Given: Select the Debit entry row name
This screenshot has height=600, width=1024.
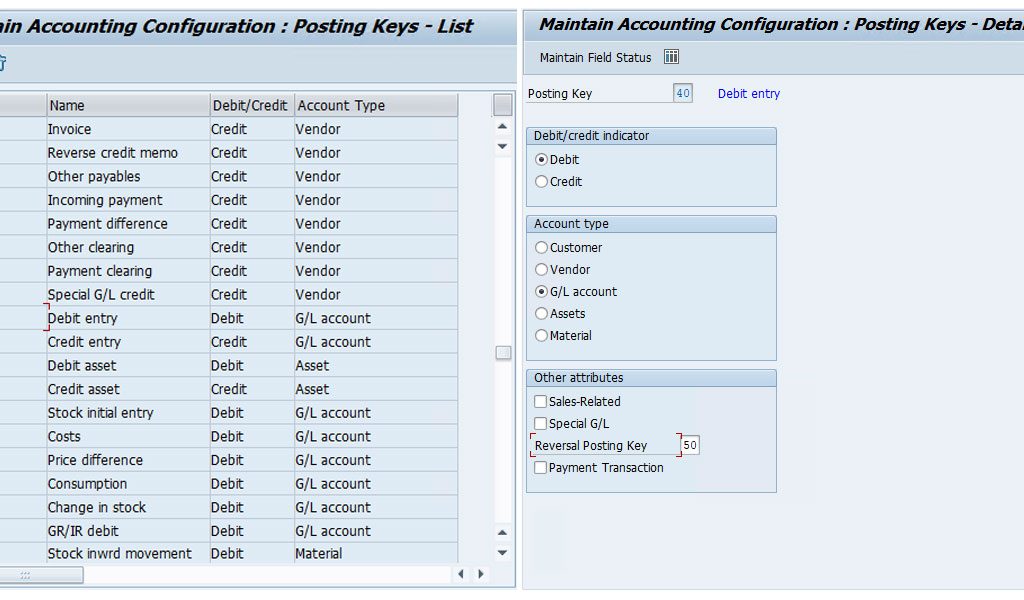Looking at the screenshot, I should [x=82, y=318].
